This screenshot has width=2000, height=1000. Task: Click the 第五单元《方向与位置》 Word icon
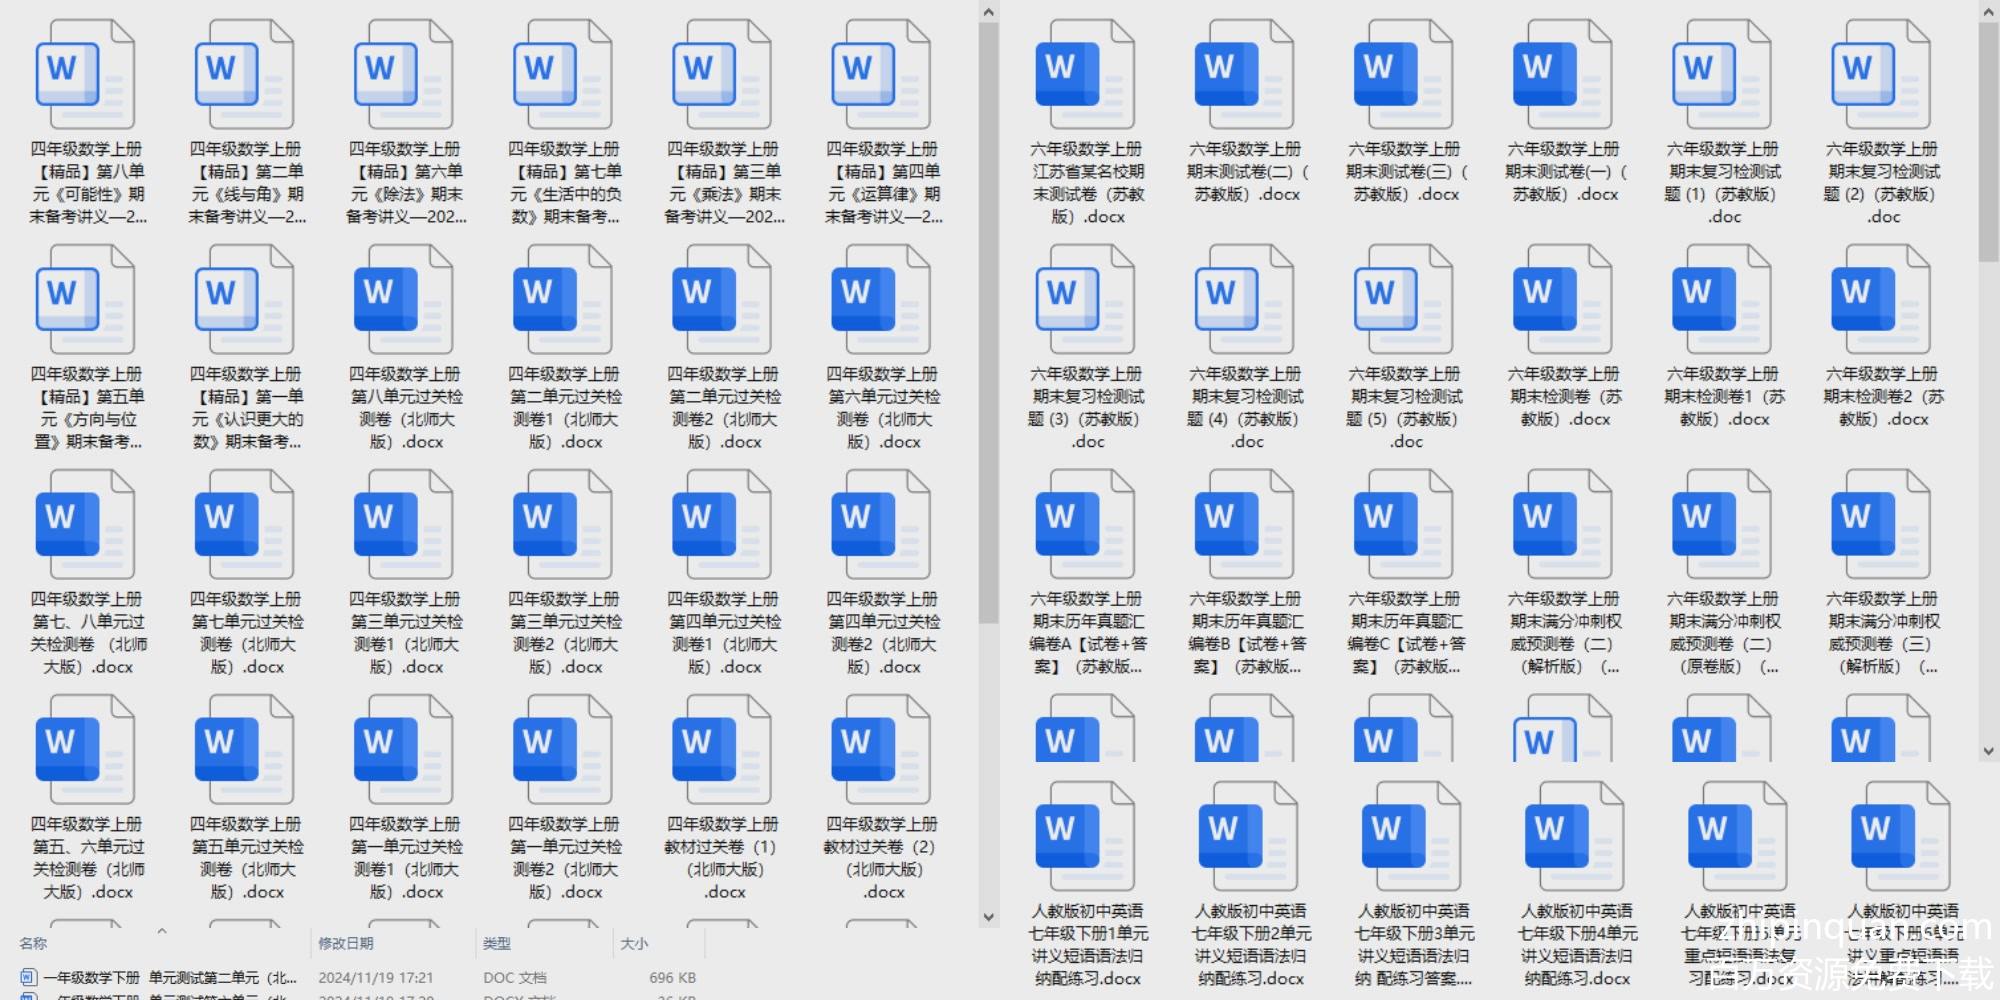(85, 300)
